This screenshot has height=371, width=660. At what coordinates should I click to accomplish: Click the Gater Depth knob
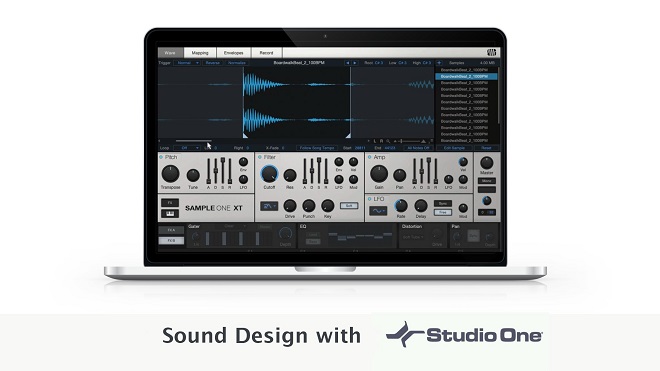click(x=285, y=233)
